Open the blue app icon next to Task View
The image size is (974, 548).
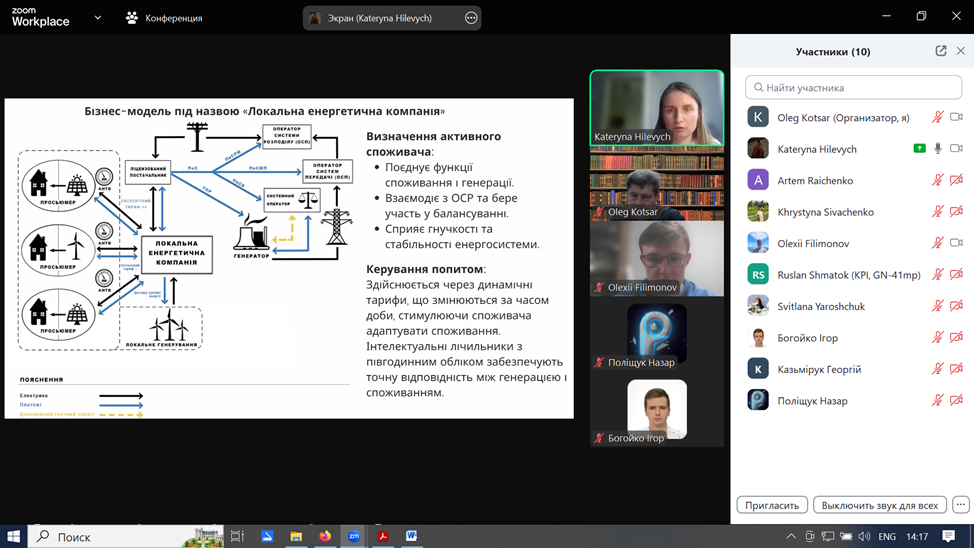coord(267,536)
